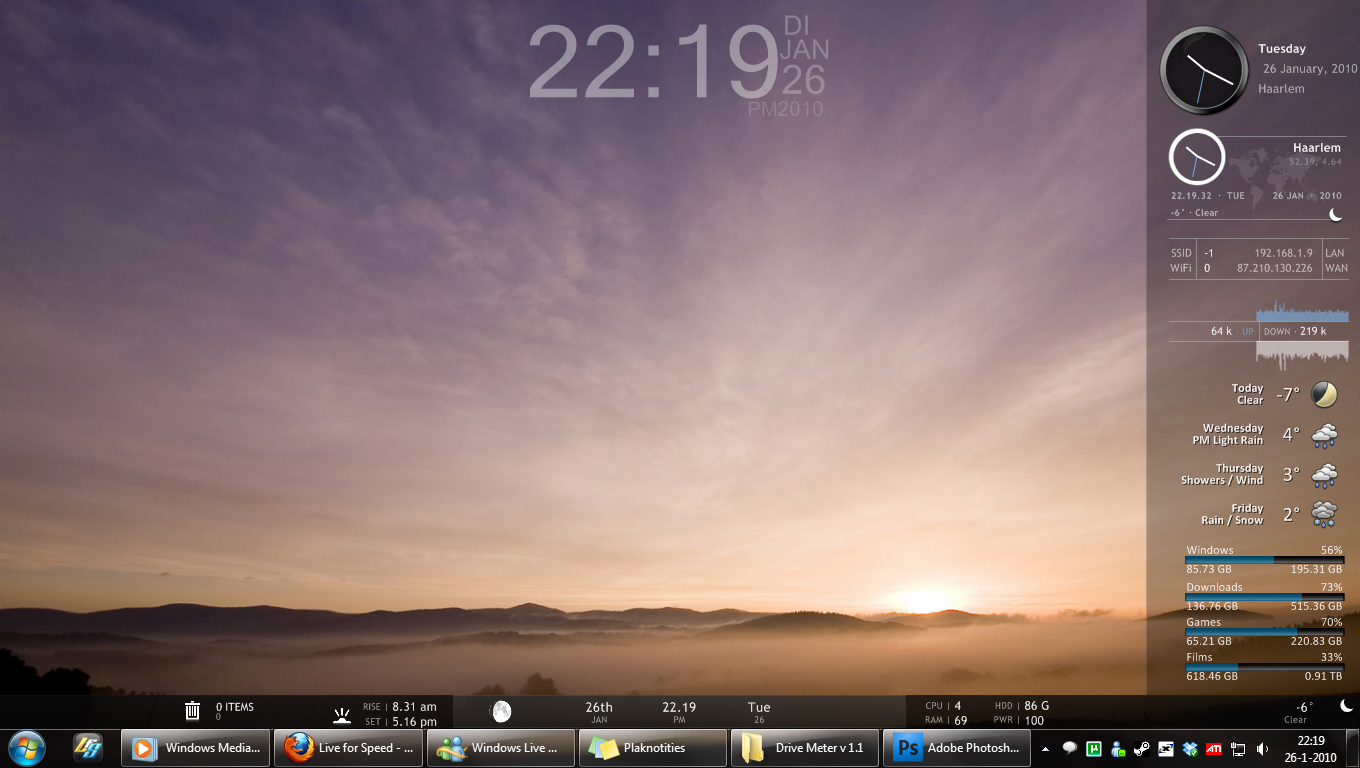Click the '0 ITEMS' recycle bin count
1360x768 pixels.
[235, 707]
